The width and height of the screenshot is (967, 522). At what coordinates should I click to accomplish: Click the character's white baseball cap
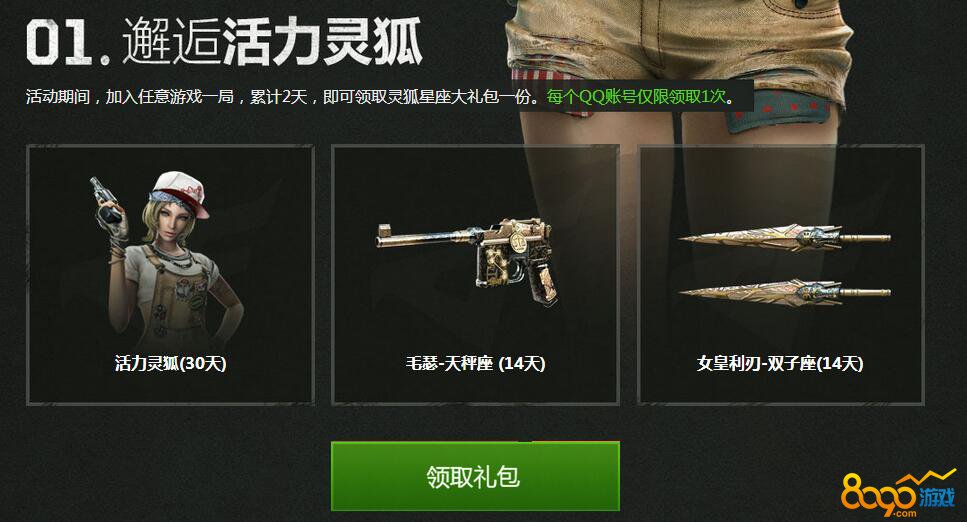coord(181,191)
